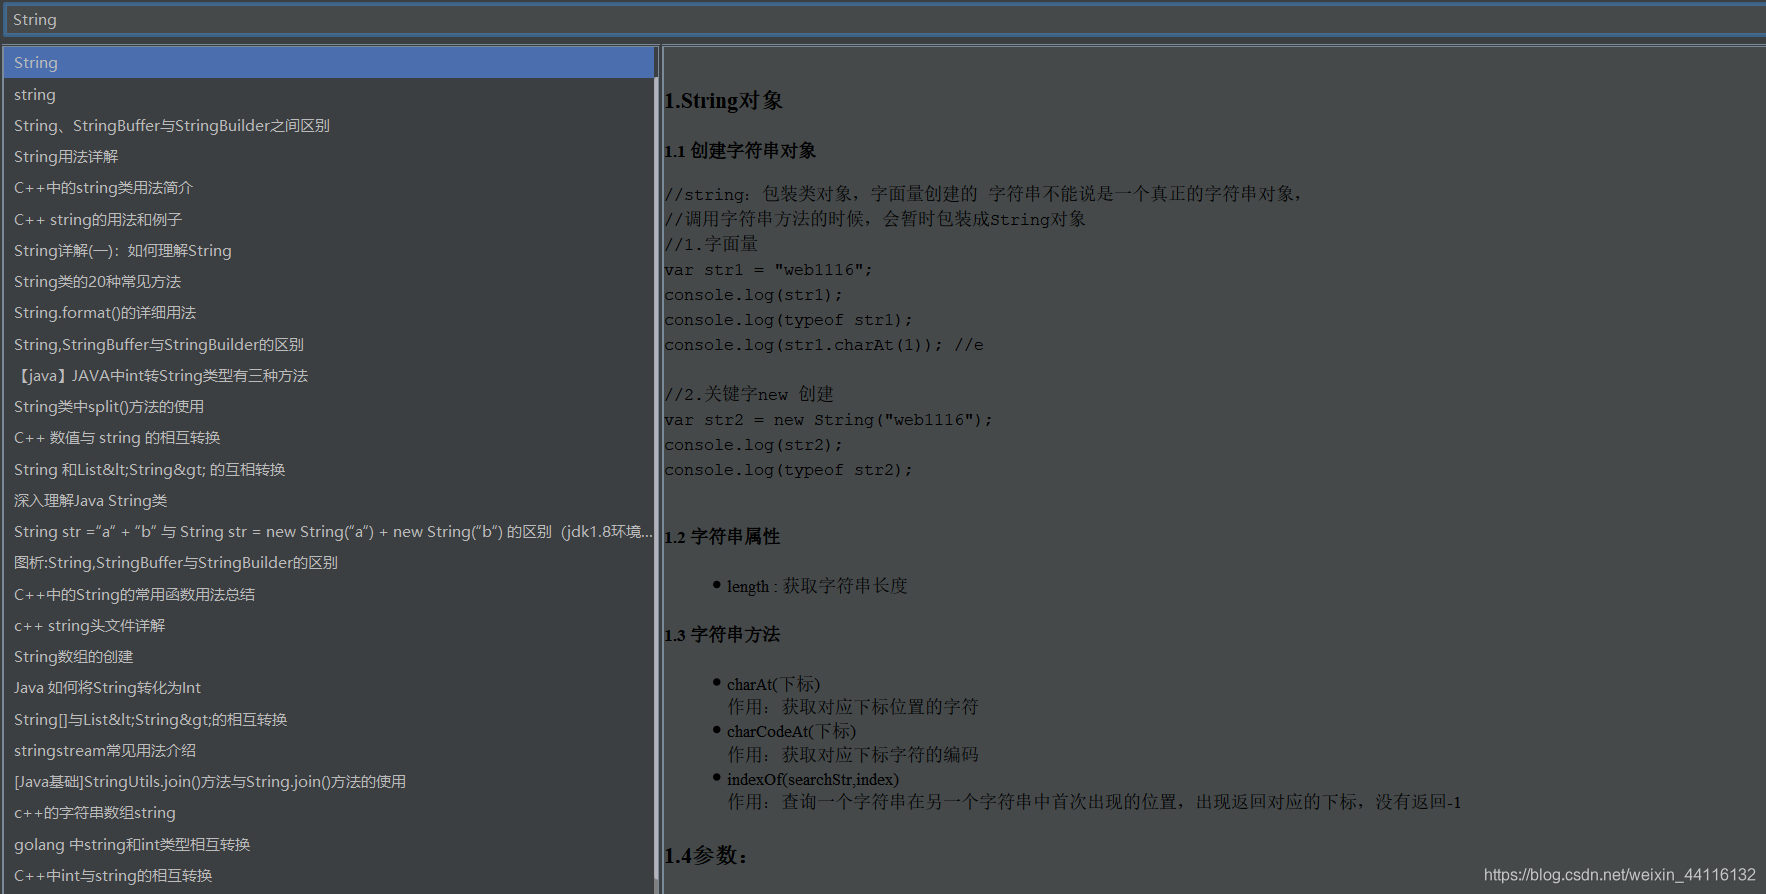
Task: Open 'stringstream常见用法介绍' result
Action: click(x=329, y=750)
